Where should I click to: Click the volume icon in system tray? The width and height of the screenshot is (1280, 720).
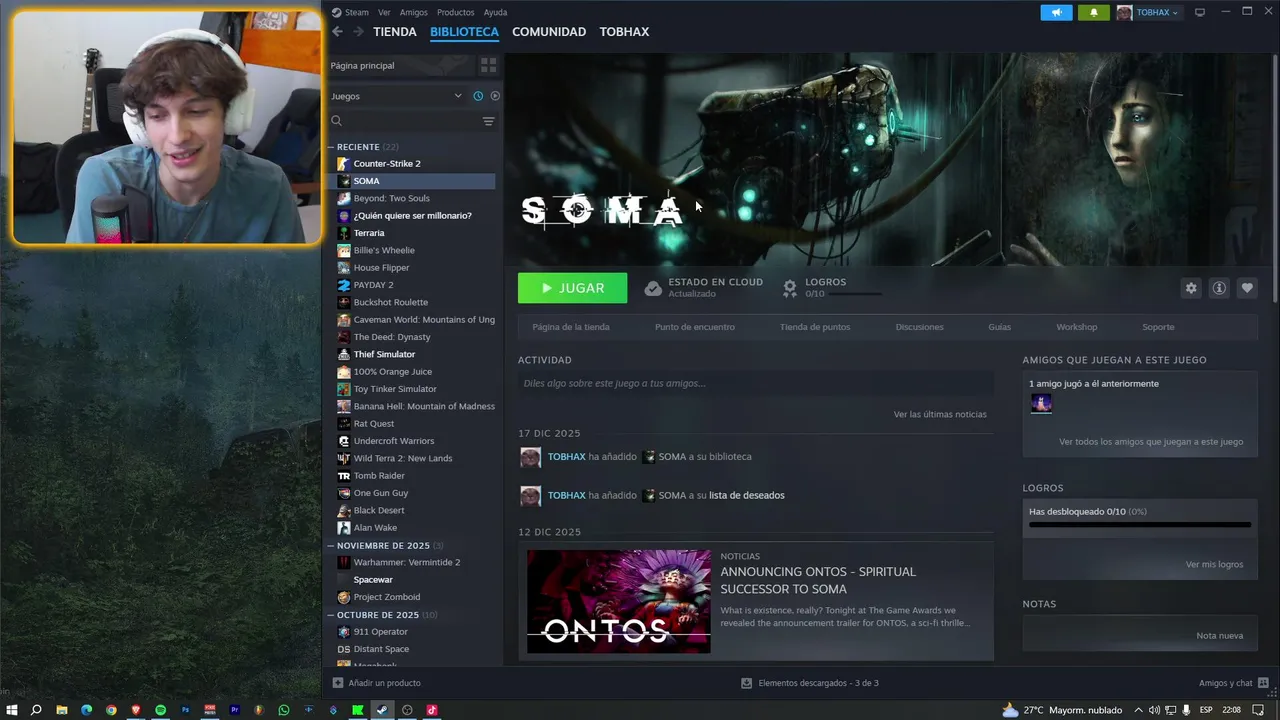click(x=1154, y=710)
